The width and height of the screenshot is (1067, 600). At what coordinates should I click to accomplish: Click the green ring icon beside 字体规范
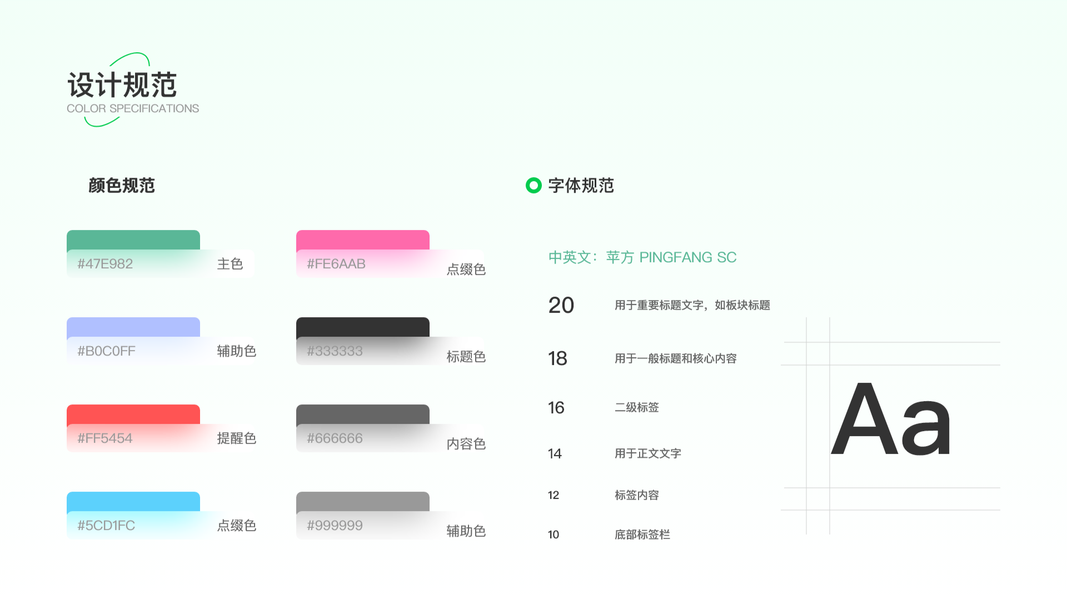(x=533, y=185)
